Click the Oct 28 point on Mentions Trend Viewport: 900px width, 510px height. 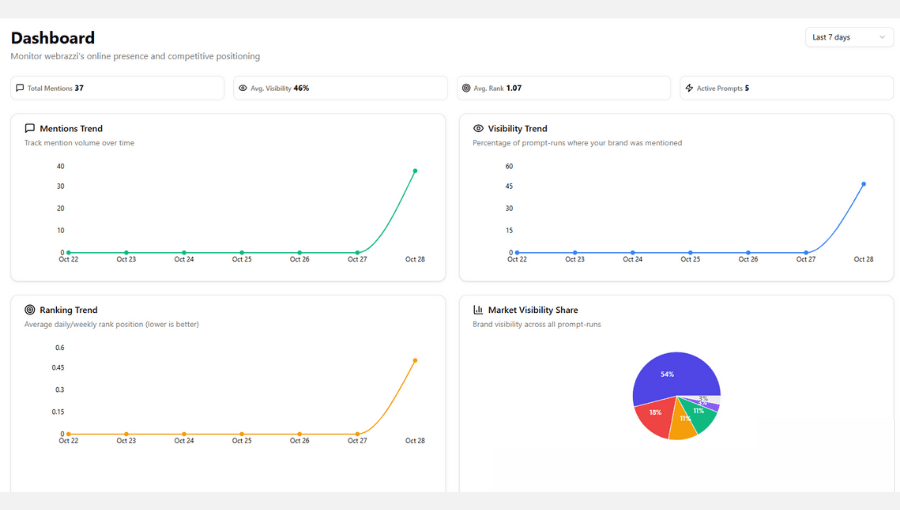[x=415, y=171]
